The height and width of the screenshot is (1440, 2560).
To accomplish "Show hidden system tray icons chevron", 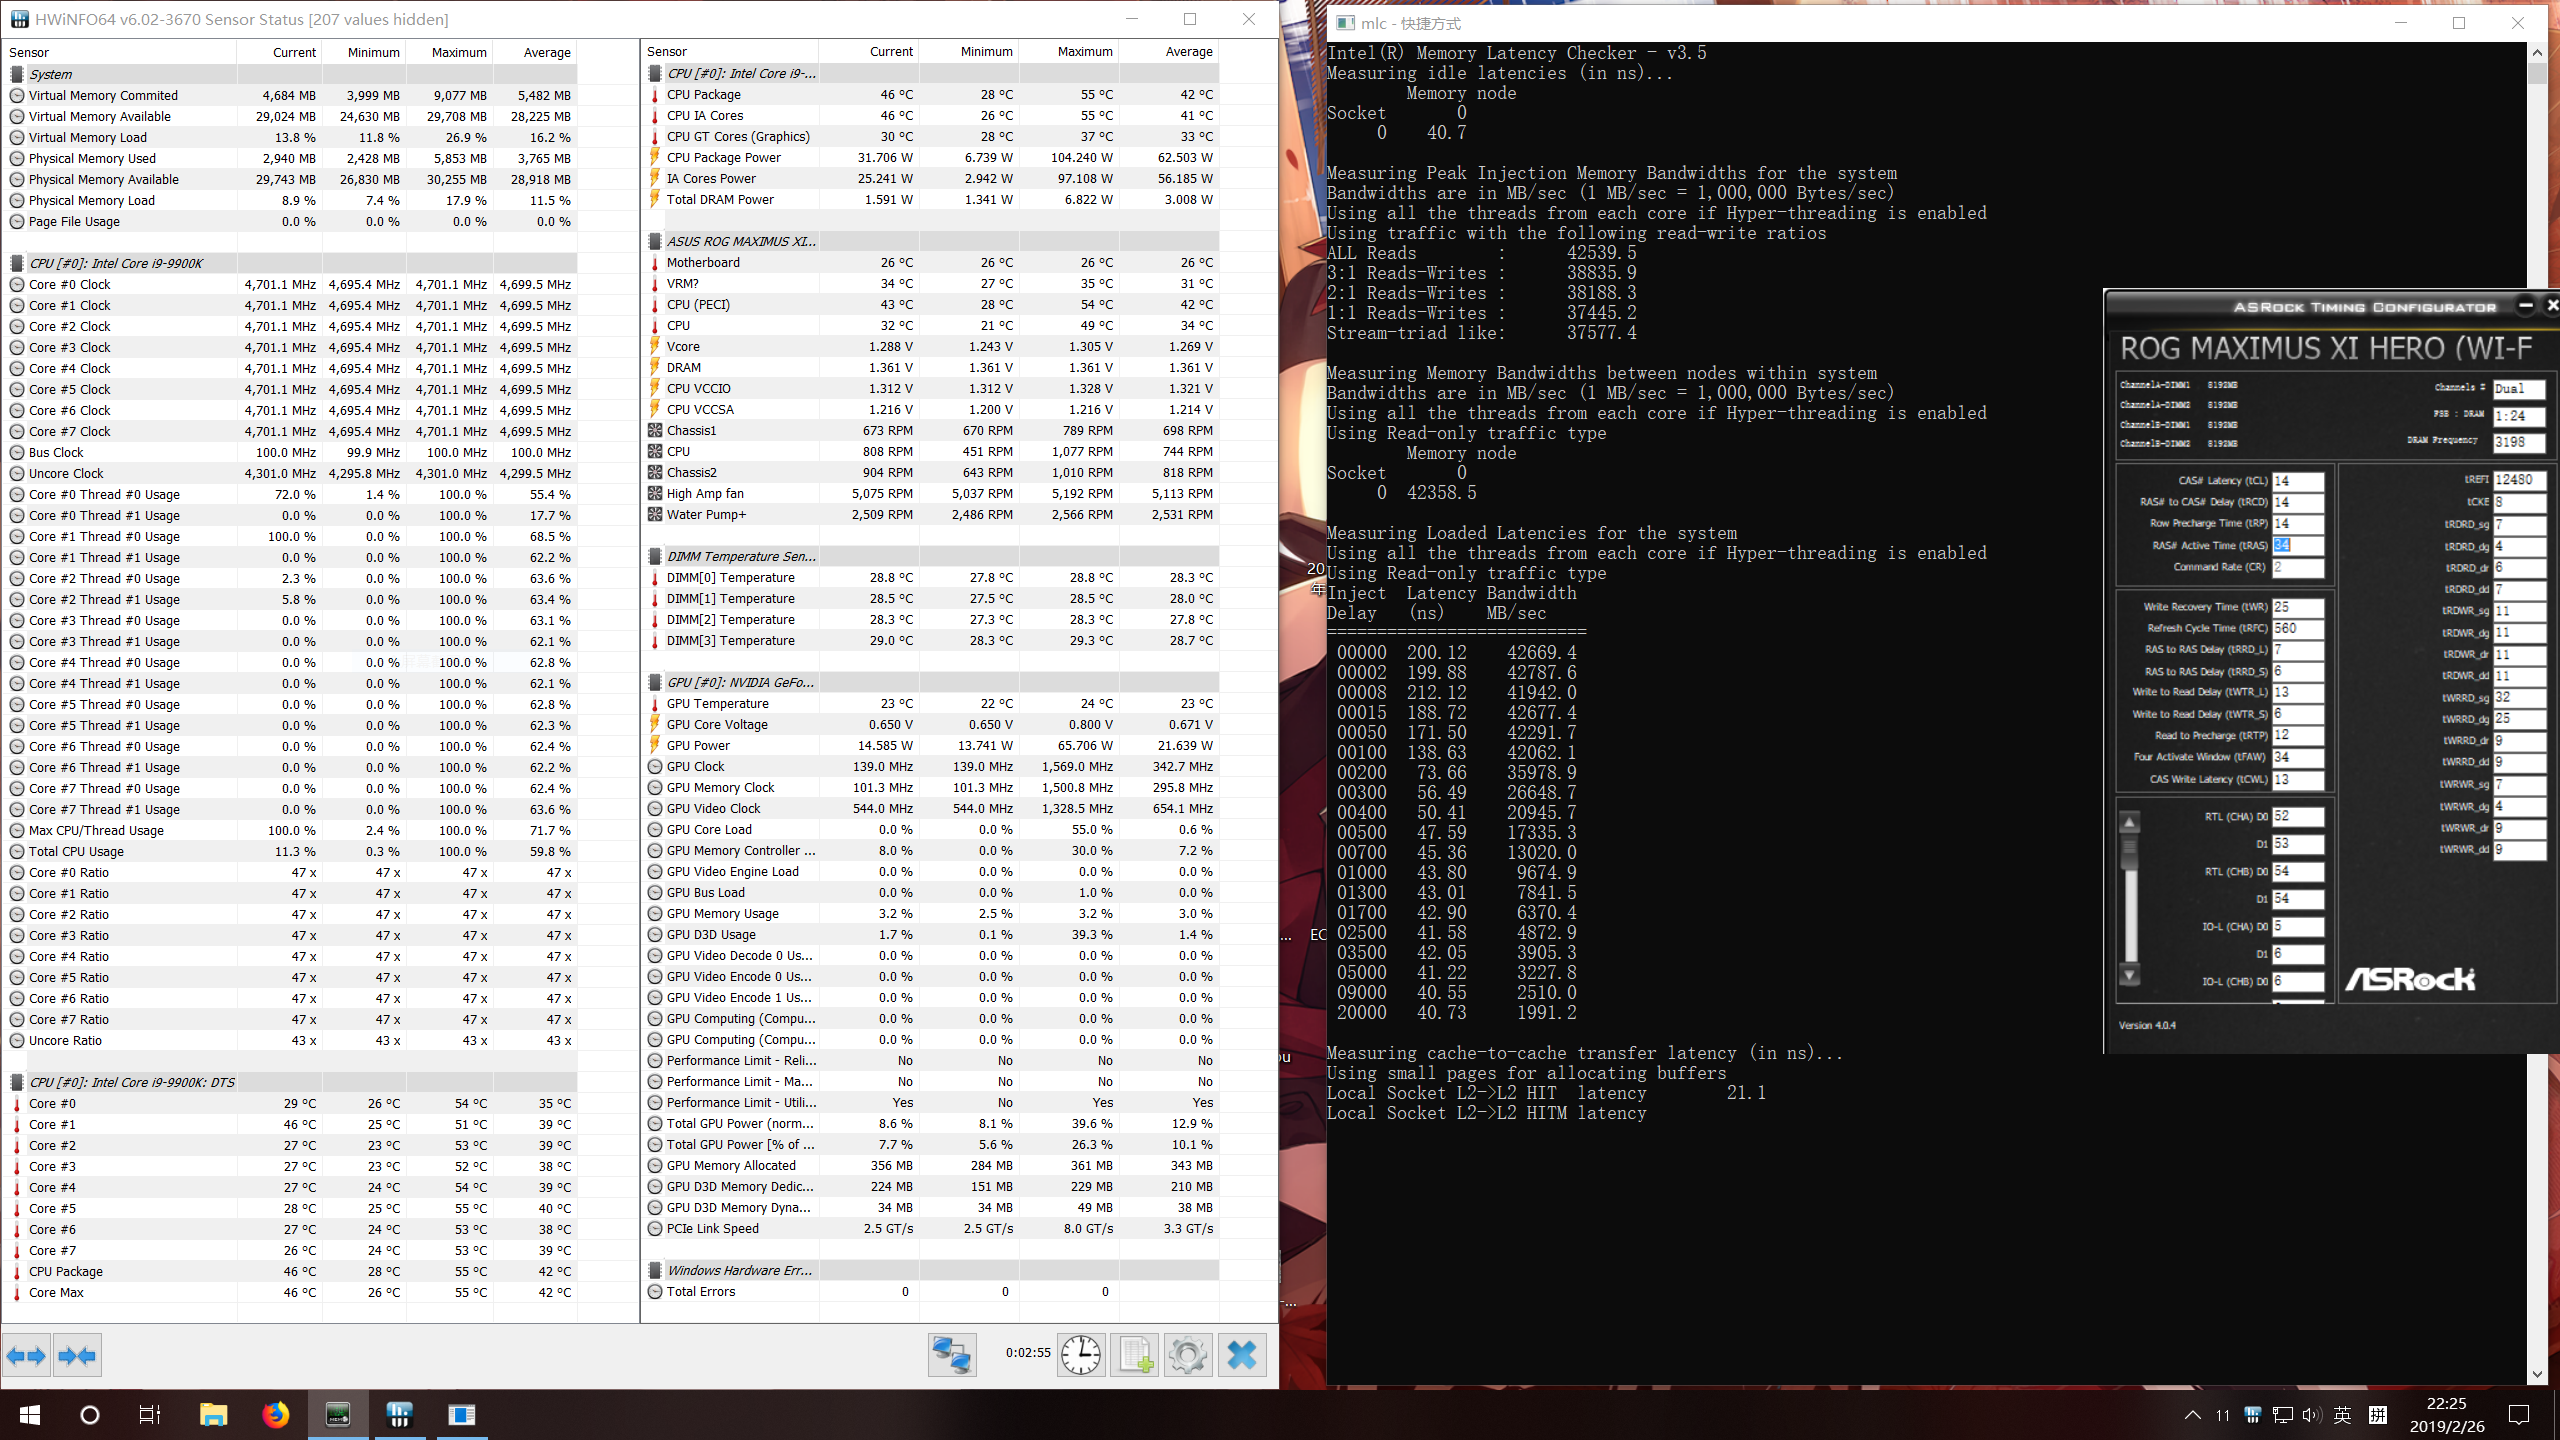I will [x=2192, y=1414].
